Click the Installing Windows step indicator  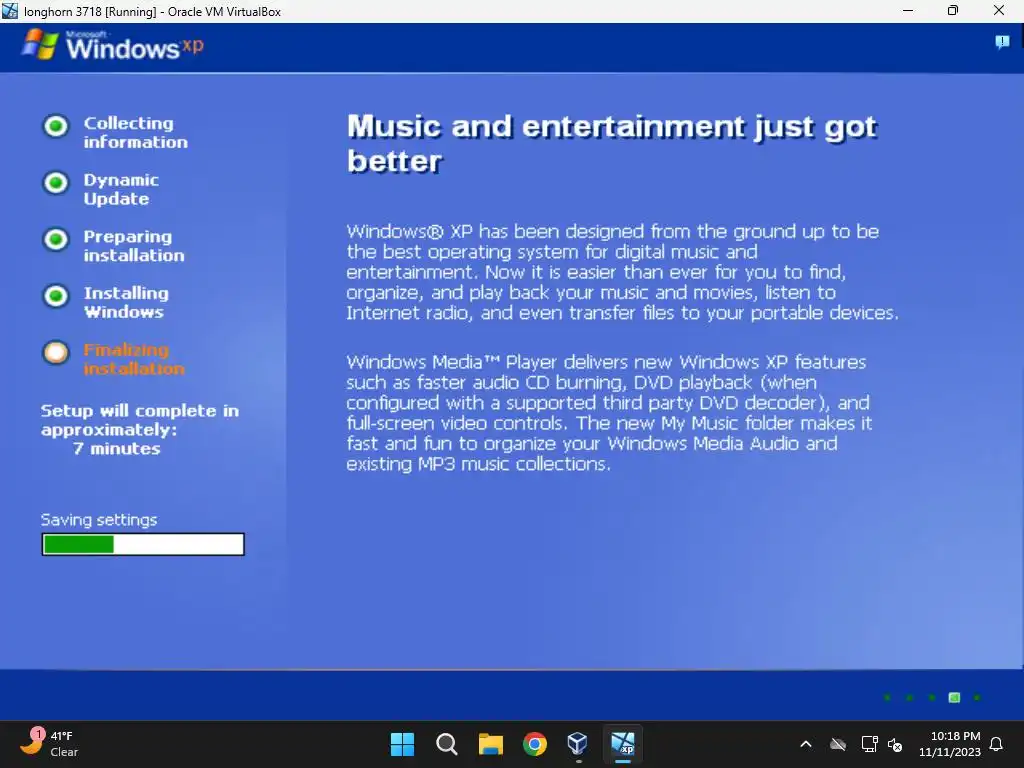pos(56,296)
